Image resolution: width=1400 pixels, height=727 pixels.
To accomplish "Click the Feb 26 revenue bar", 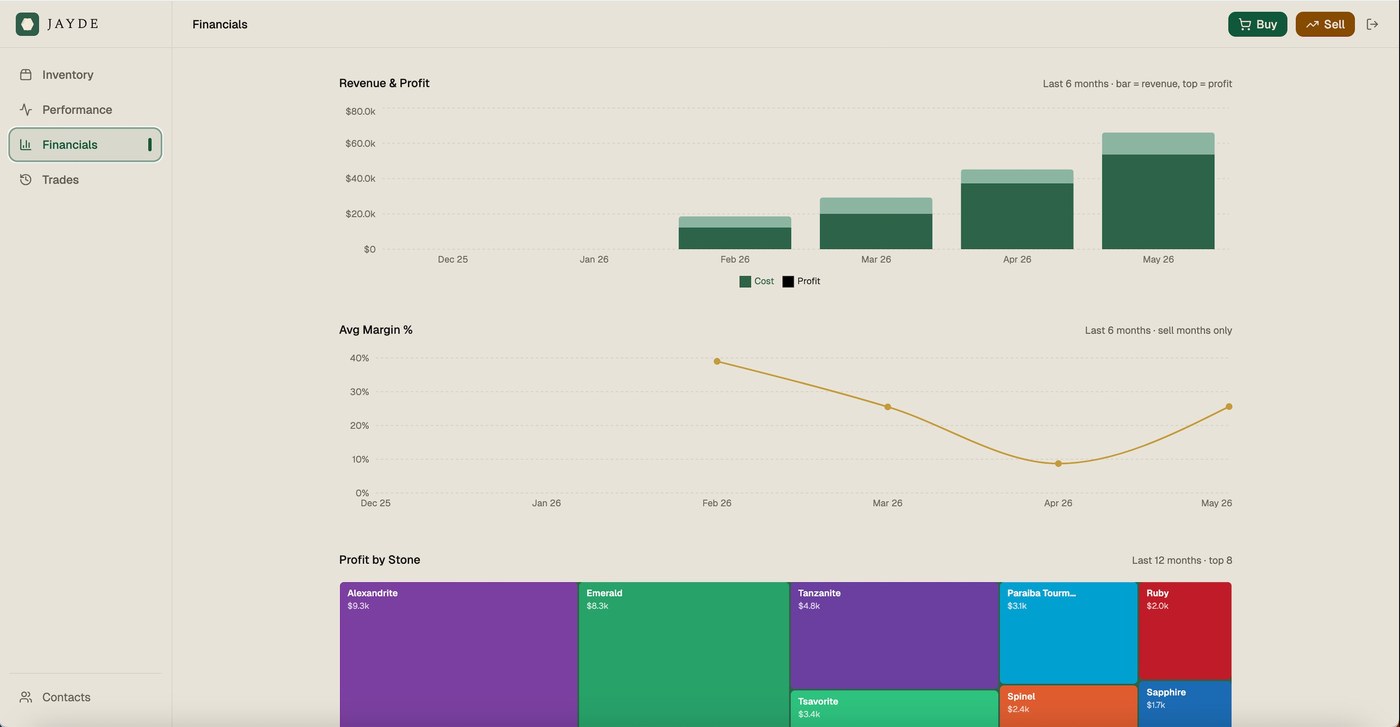I will click(x=735, y=233).
